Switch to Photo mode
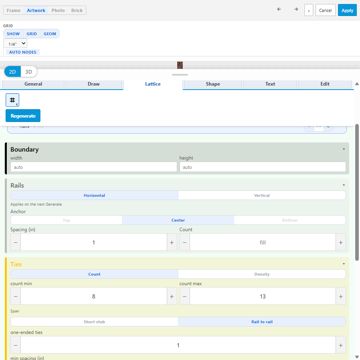This screenshot has height=360, width=360. click(x=58, y=10)
